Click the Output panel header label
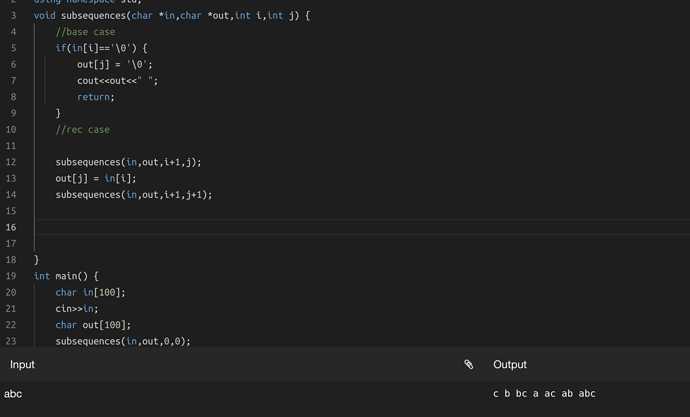Screen dimensions: 690x417 pos(510,365)
